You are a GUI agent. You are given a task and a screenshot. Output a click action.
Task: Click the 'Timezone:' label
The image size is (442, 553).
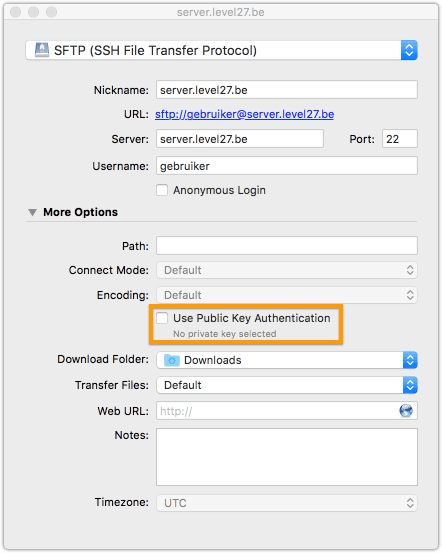pyautogui.click(x=122, y=502)
